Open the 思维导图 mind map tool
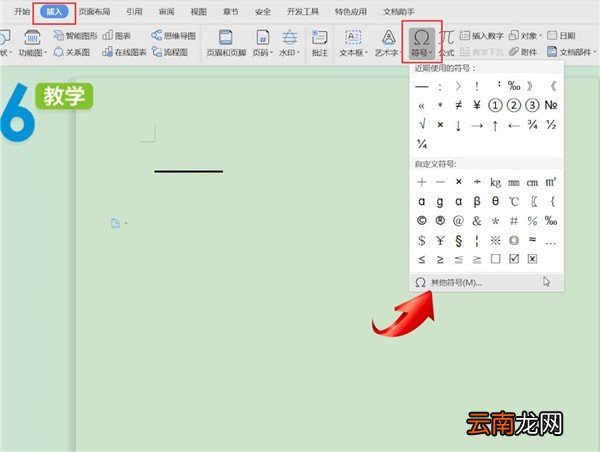This screenshot has width=600, height=452. click(173, 36)
